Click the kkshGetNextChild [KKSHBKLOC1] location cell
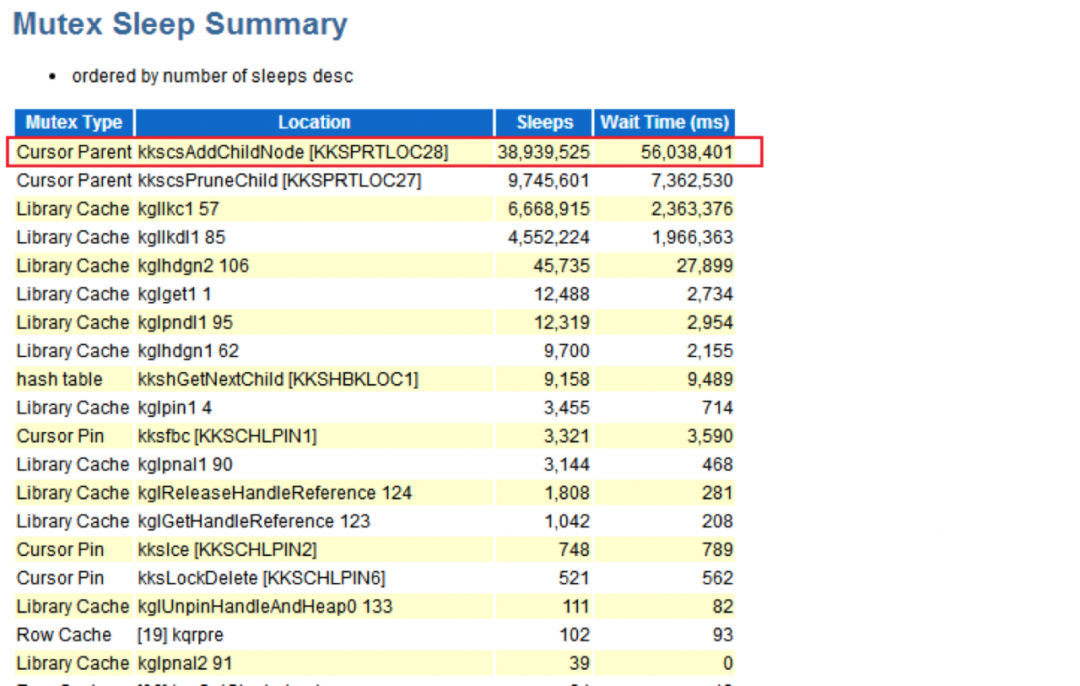The image size is (1080, 686). (277, 379)
